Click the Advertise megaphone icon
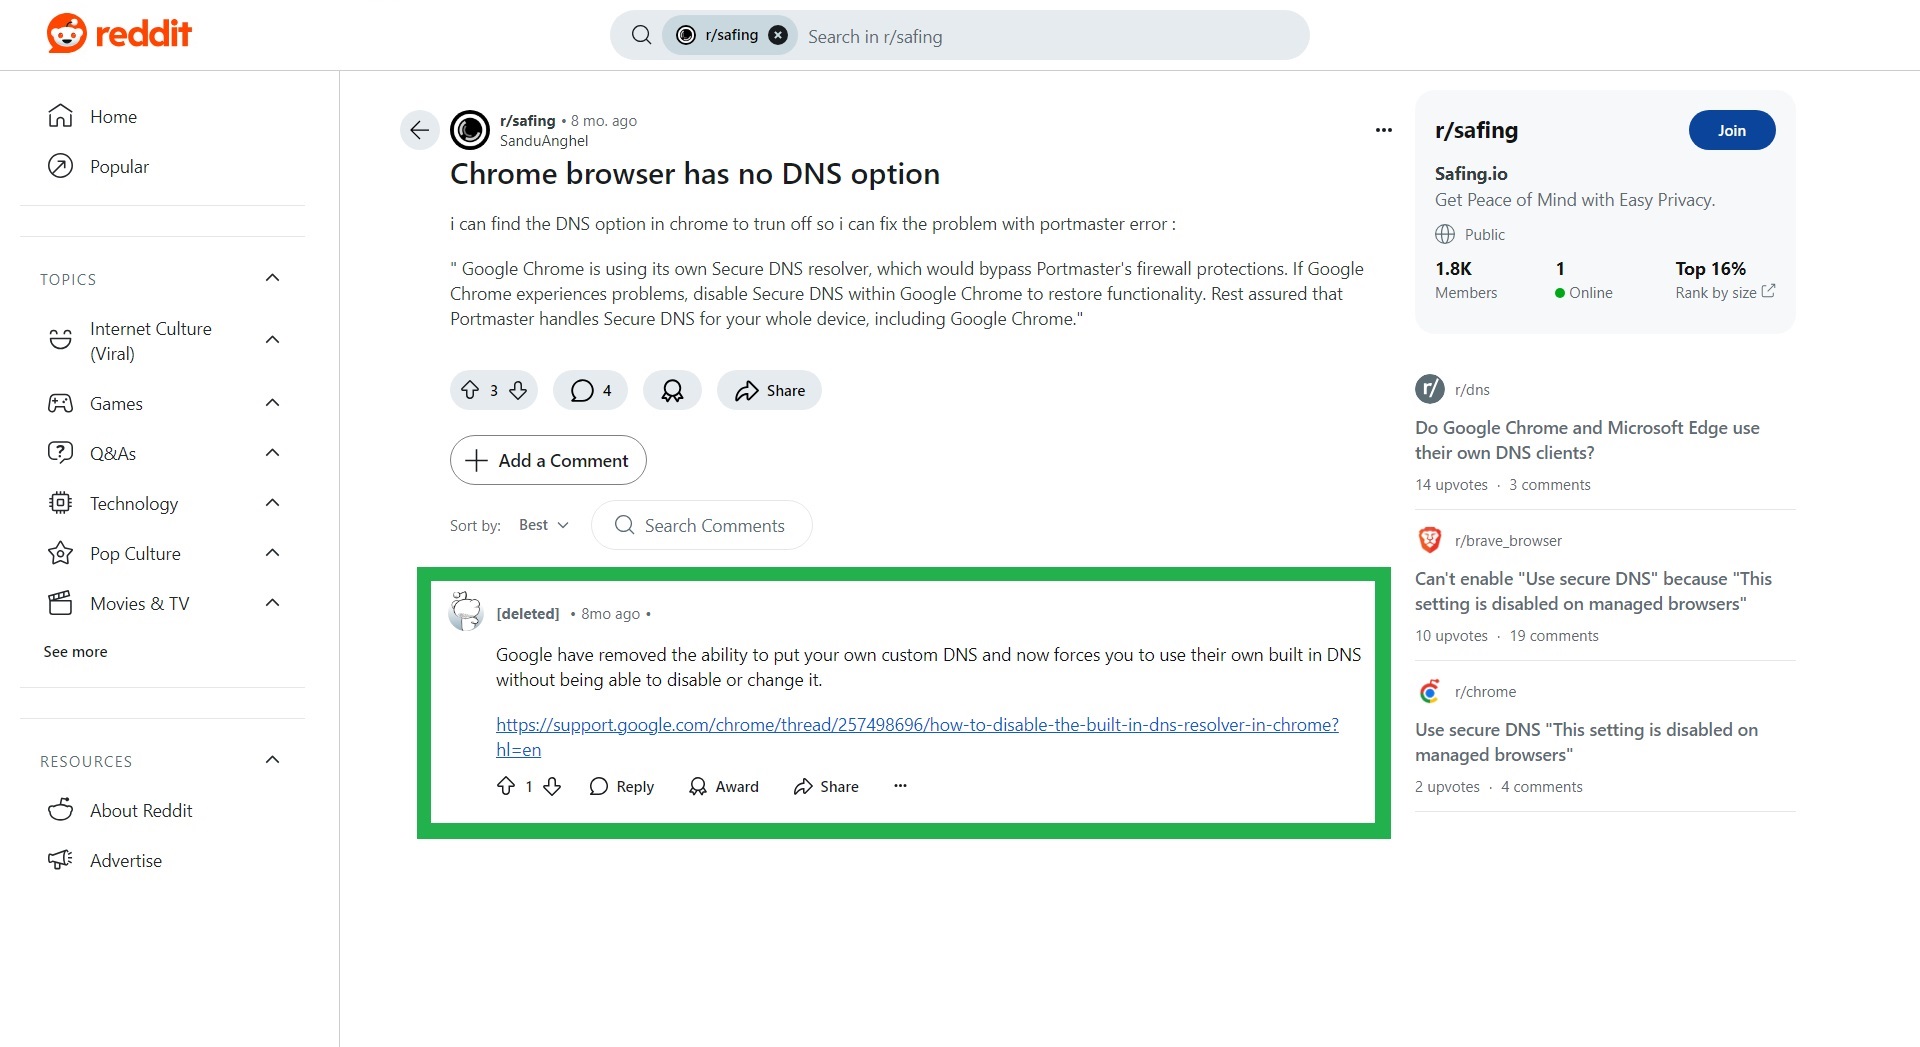 tap(61, 860)
